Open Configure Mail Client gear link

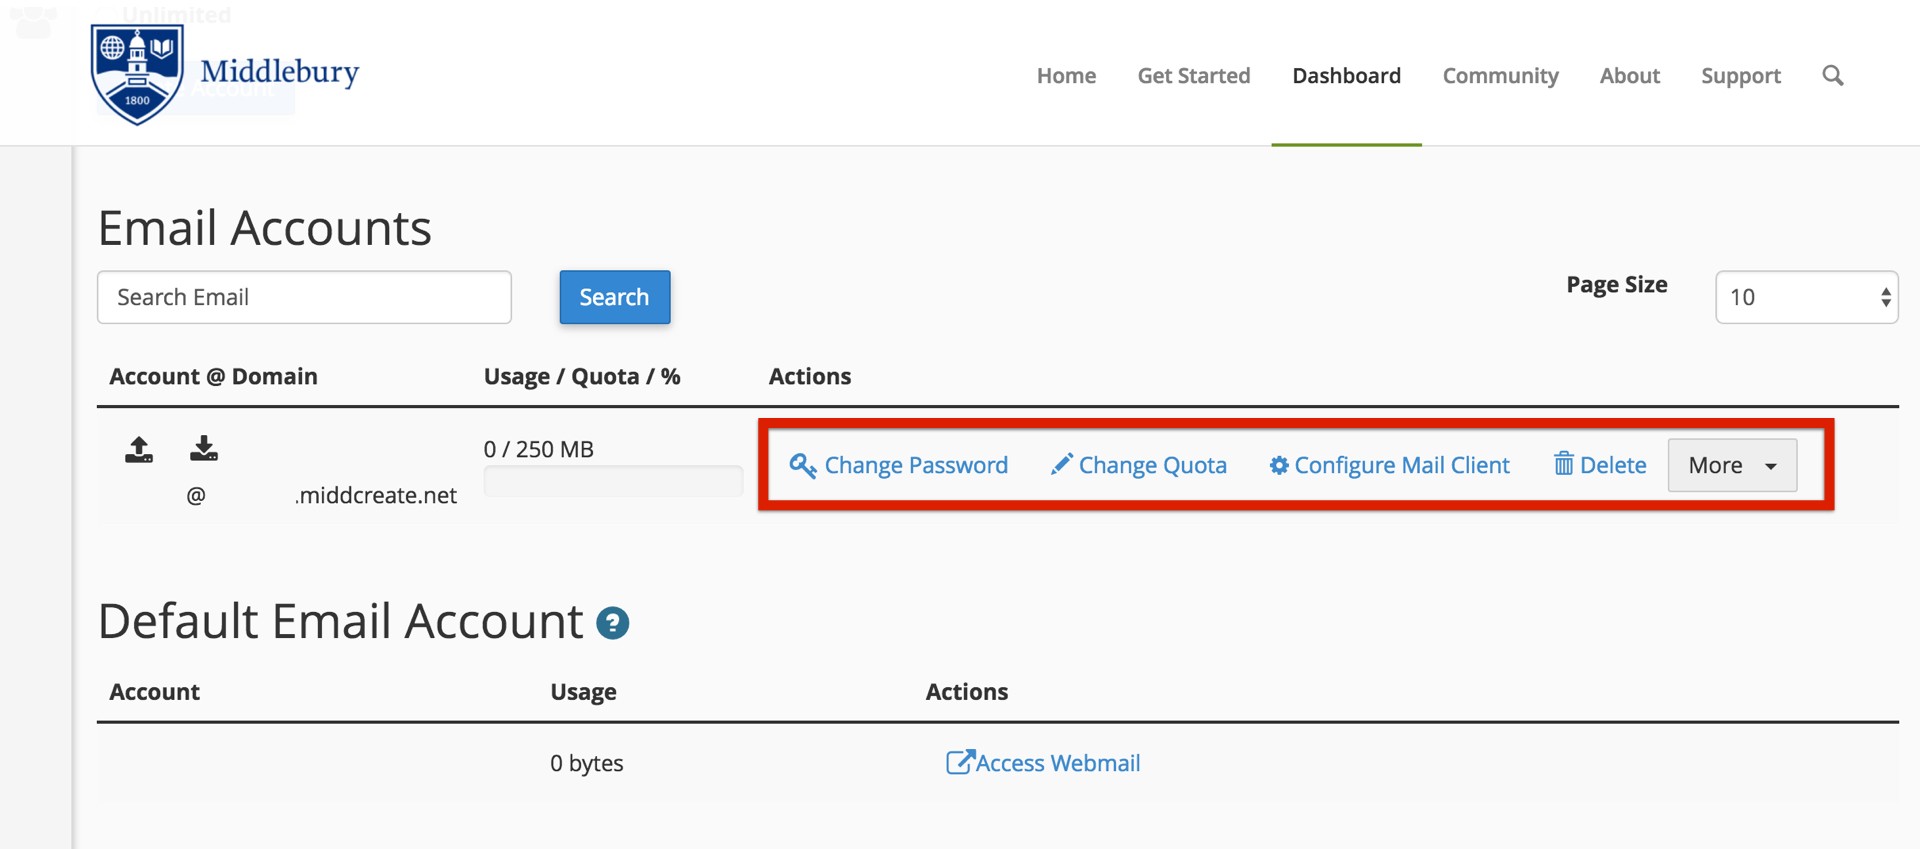[x=1389, y=465]
